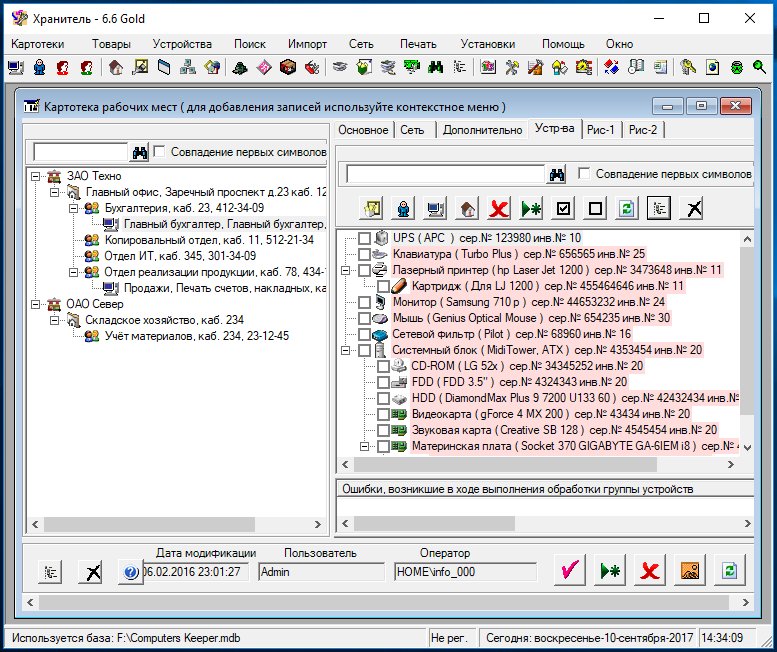Click the red X delete icon above the device list

[498, 208]
